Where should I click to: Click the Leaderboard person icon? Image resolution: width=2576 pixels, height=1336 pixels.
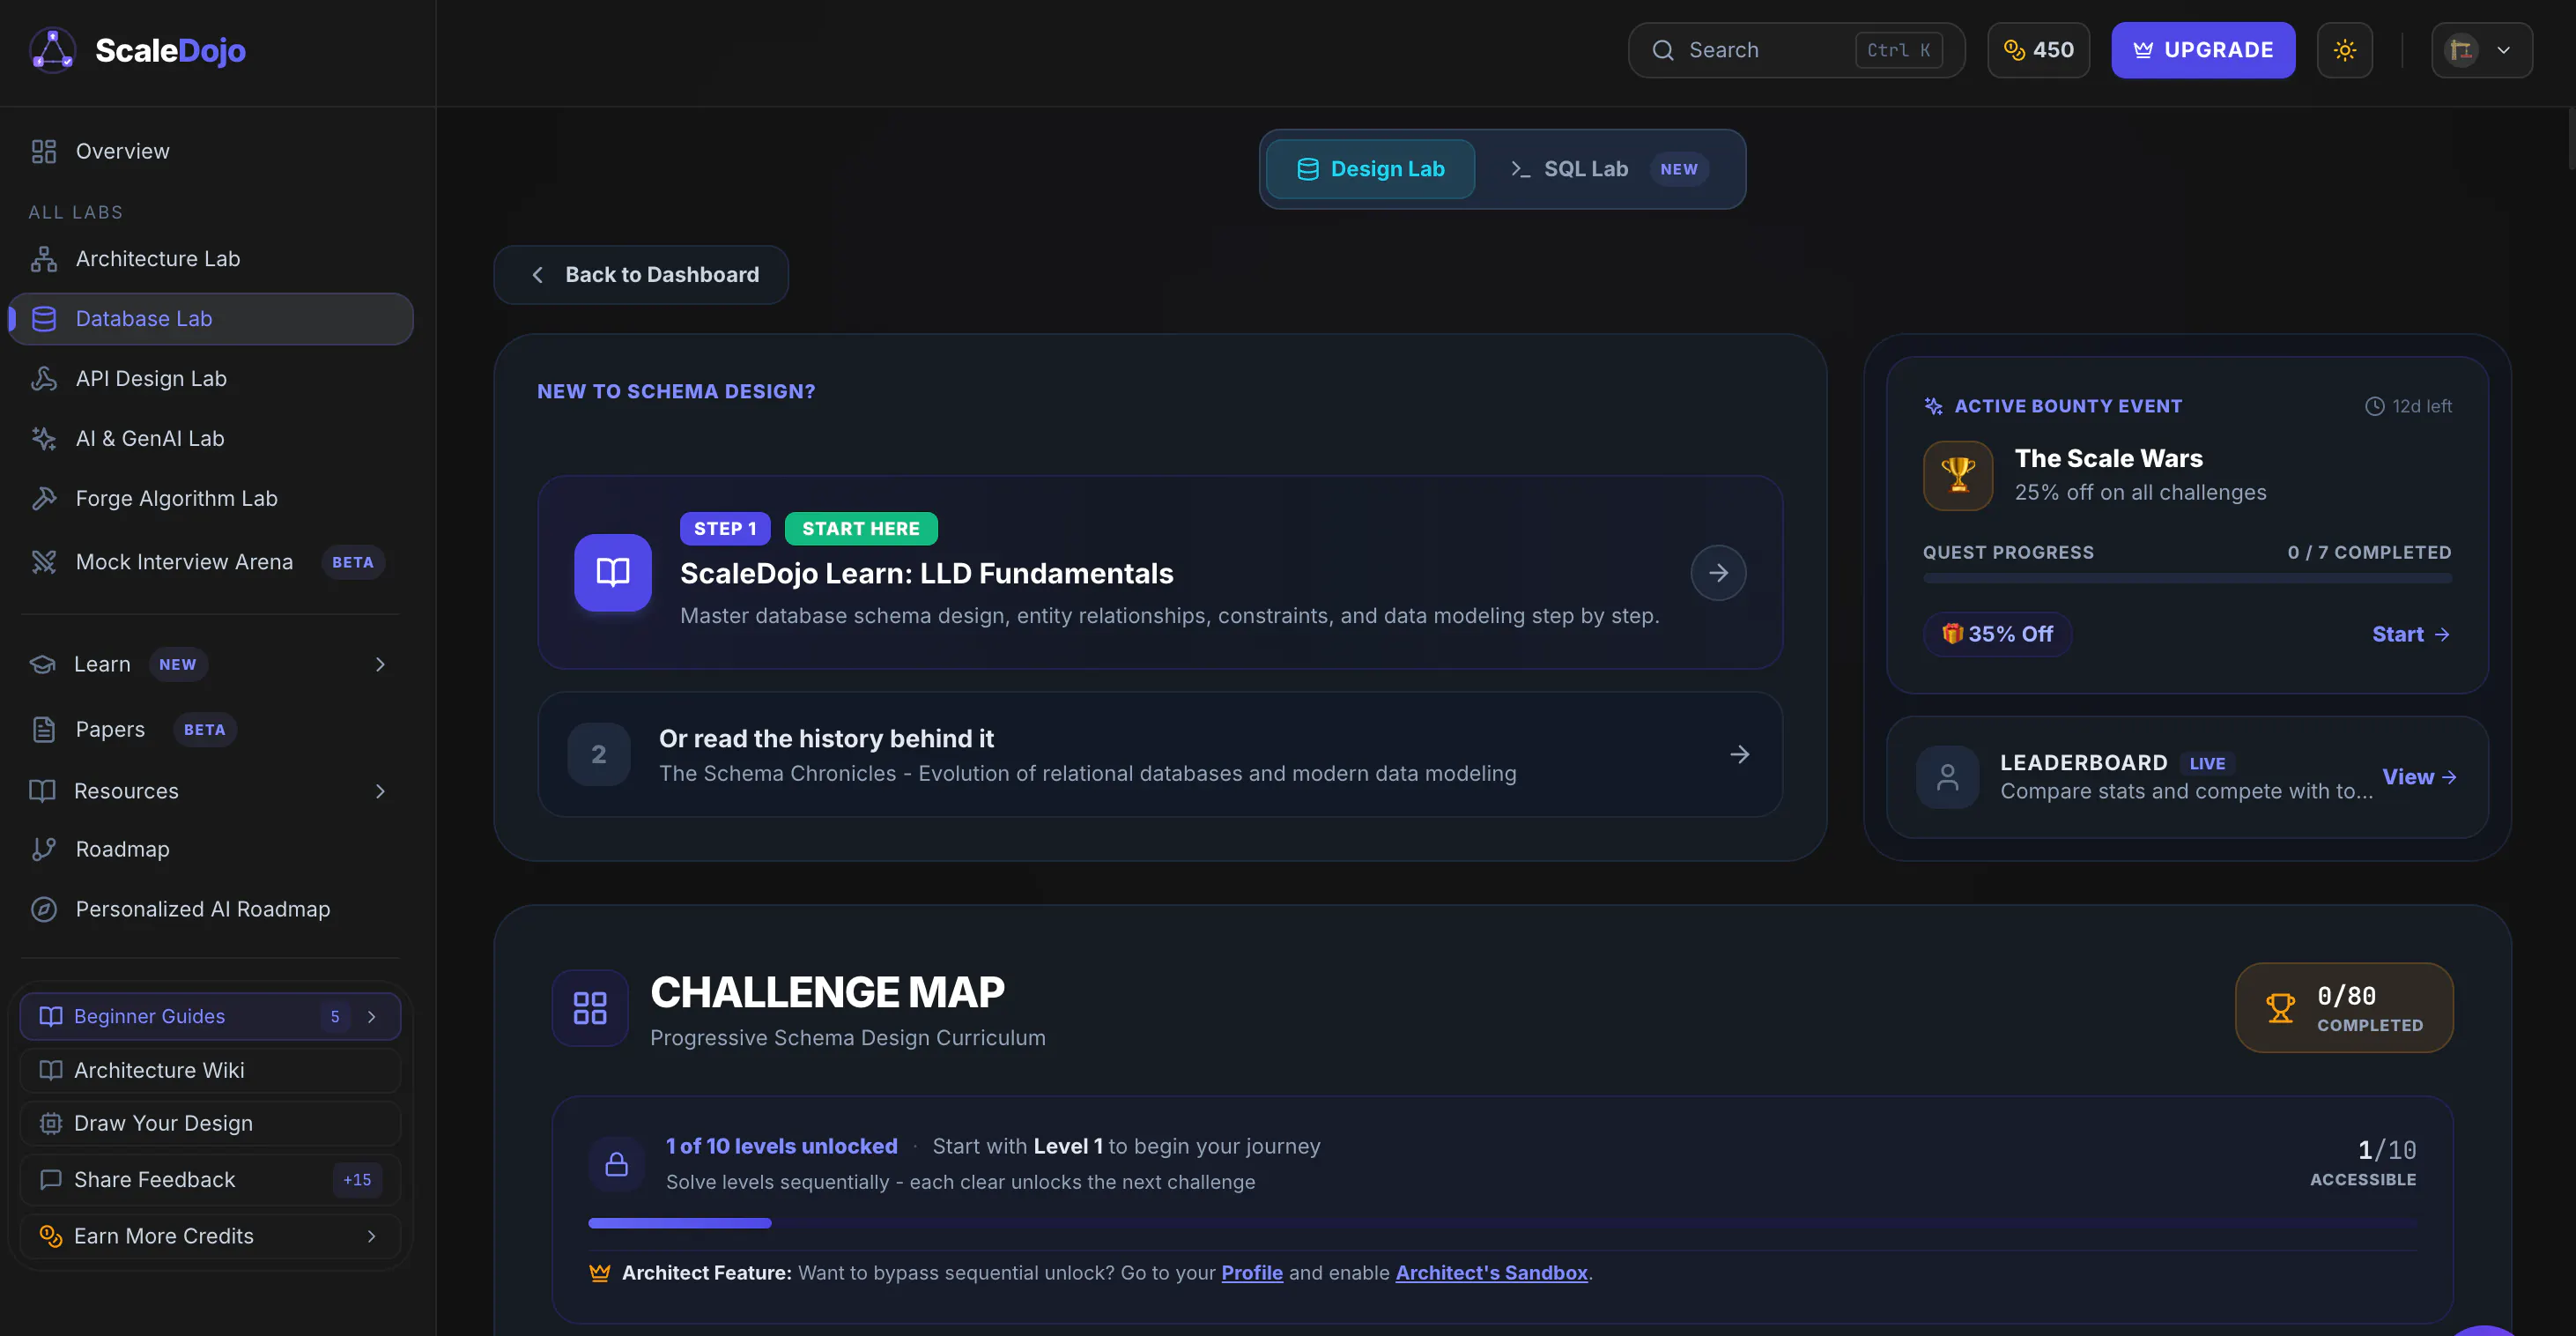[1947, 777]
